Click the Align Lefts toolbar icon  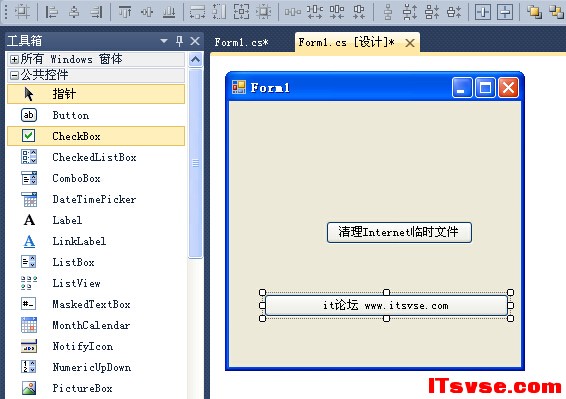click(51, 12)
